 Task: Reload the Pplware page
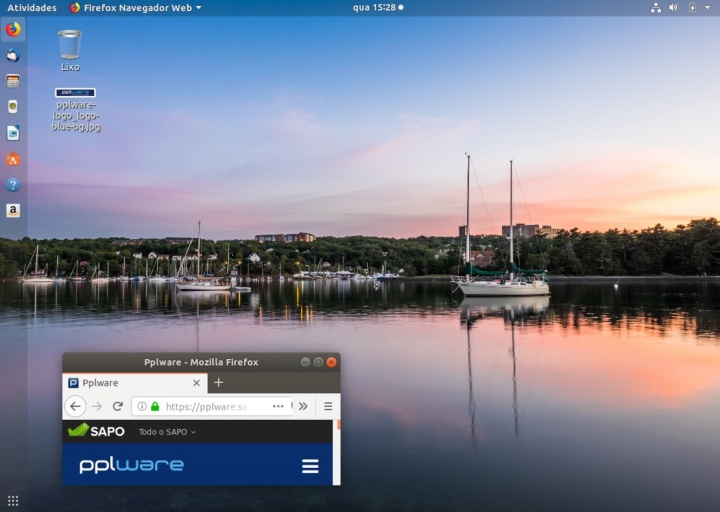point(117,406)
